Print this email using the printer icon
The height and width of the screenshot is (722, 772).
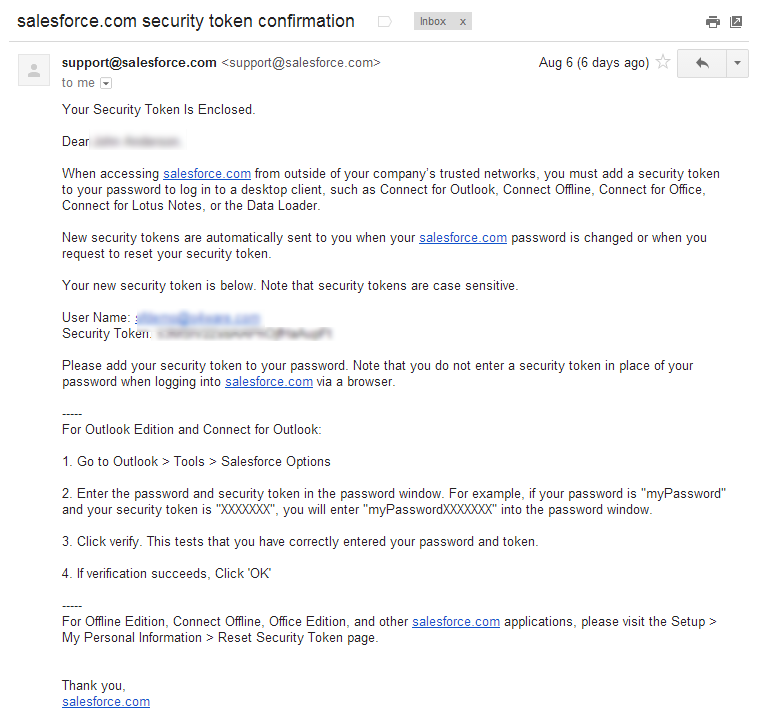(712, 22)
